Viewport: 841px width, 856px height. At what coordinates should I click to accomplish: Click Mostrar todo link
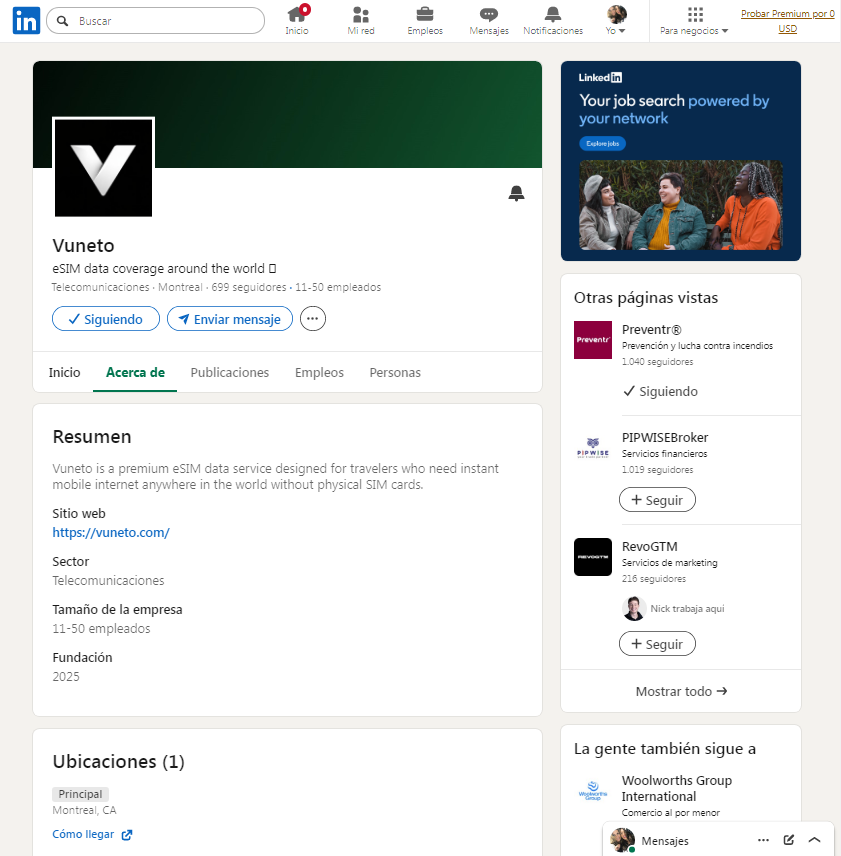click(x=681, y=692)
